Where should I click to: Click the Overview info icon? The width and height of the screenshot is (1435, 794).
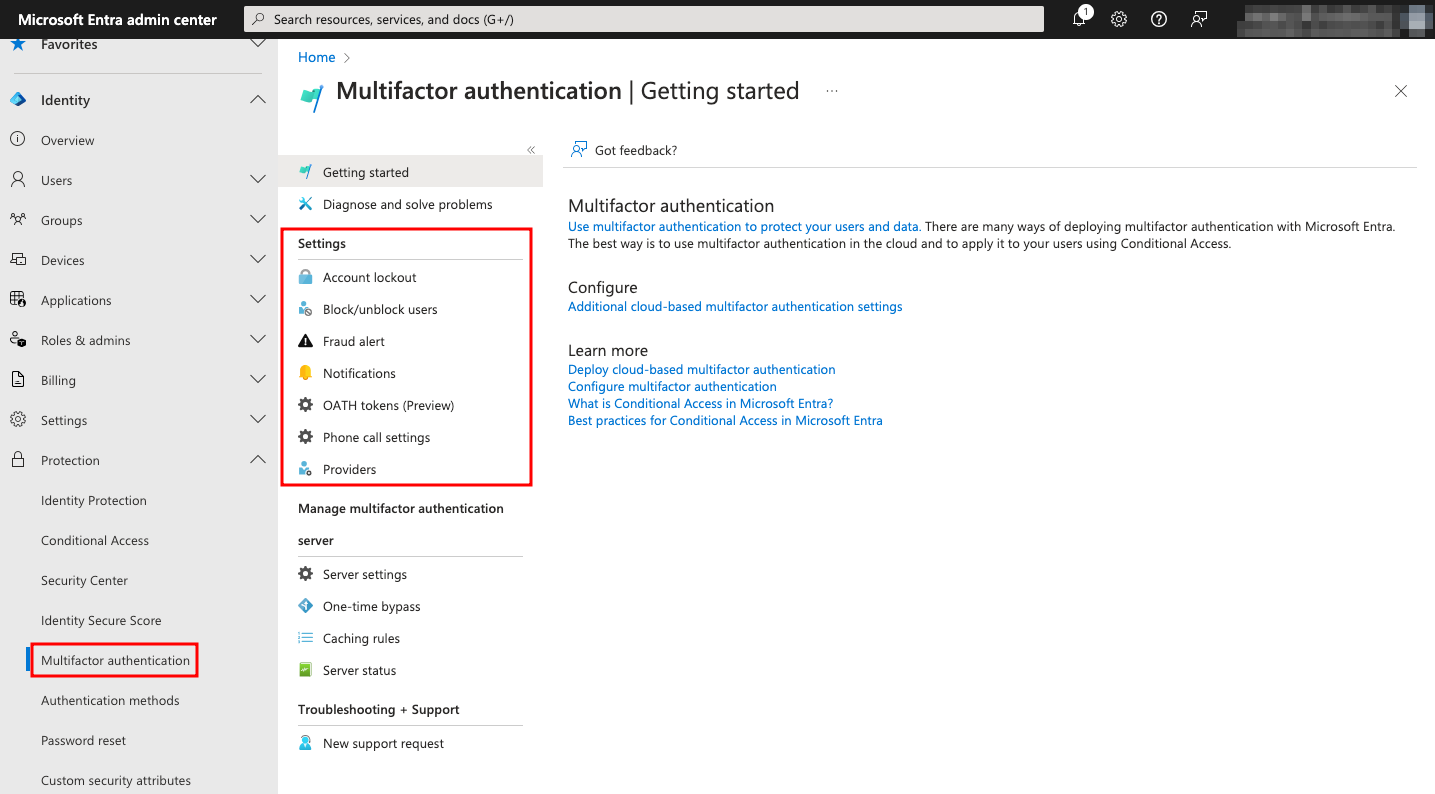click(17, 140)
